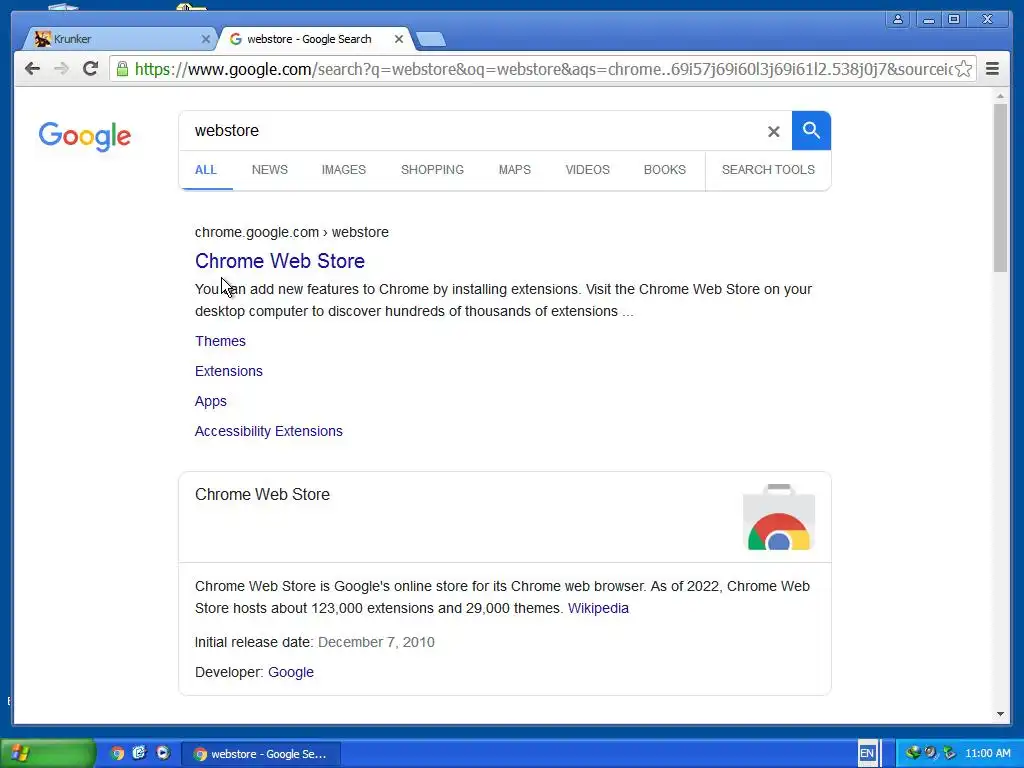This screenshot has height=768, width=1024.
Task: Reload the page with the refresh icon
Action: click(90, 69)
